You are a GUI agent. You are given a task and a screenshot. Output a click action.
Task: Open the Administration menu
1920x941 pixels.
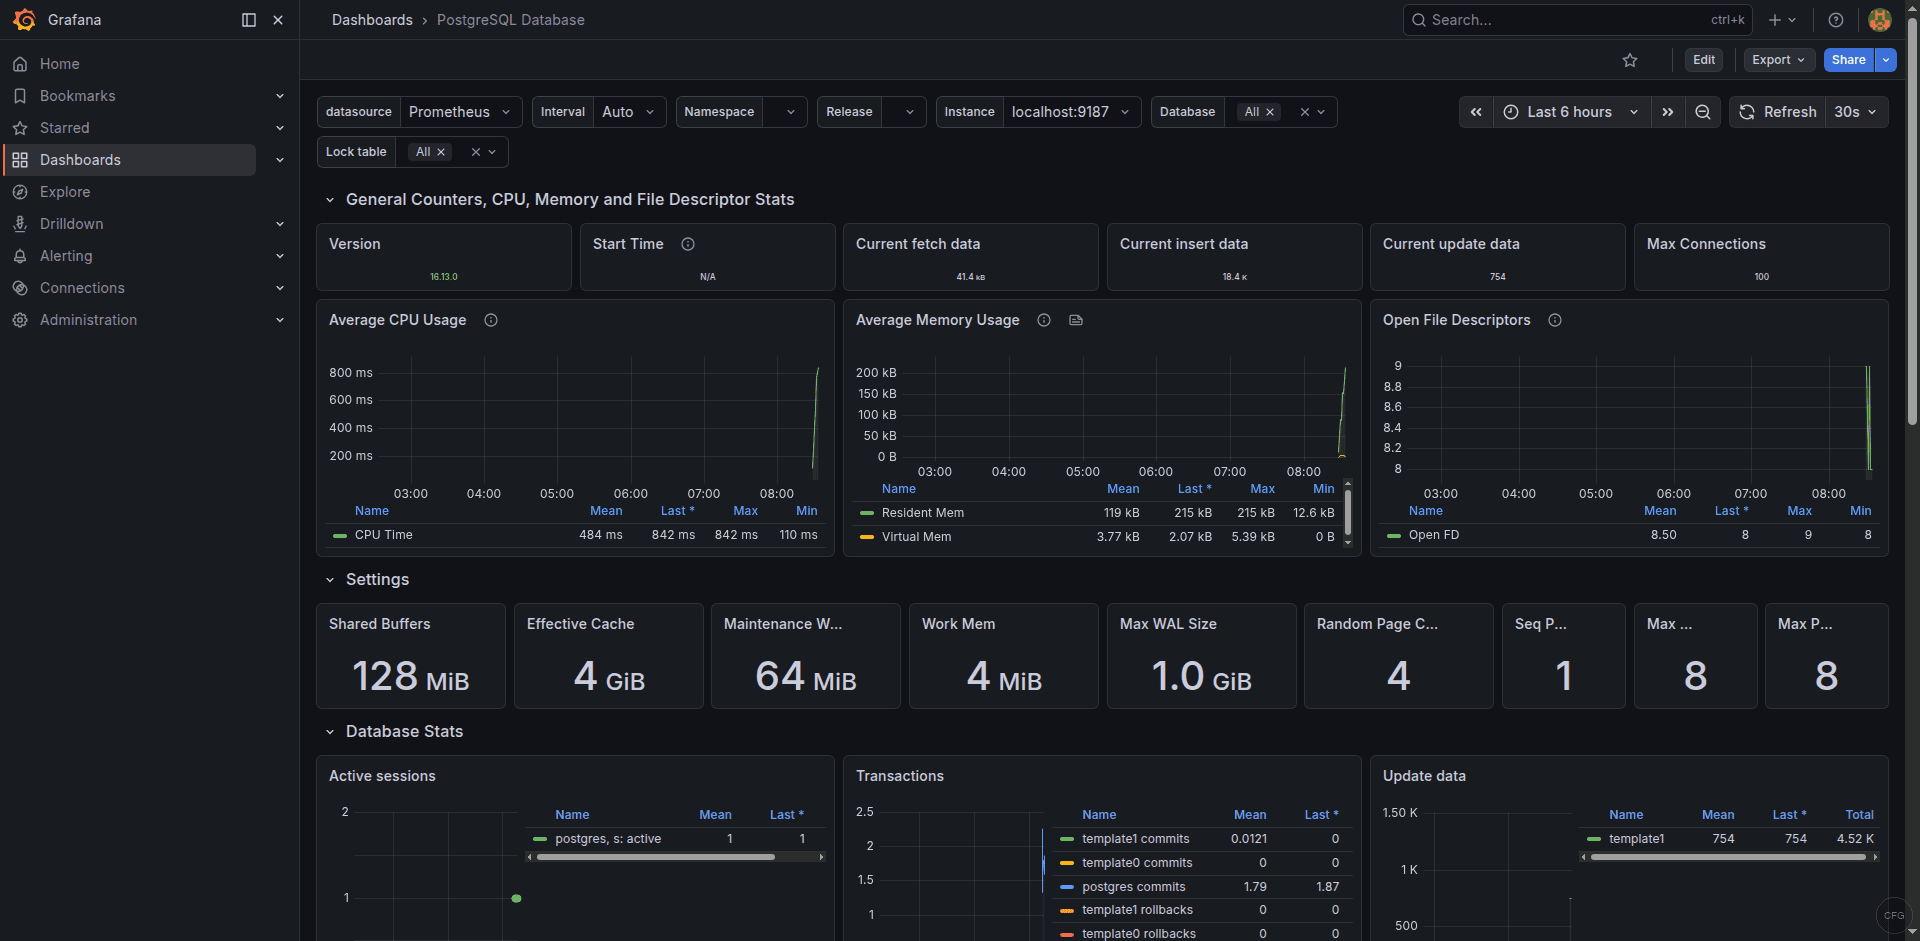pos(88,320)
